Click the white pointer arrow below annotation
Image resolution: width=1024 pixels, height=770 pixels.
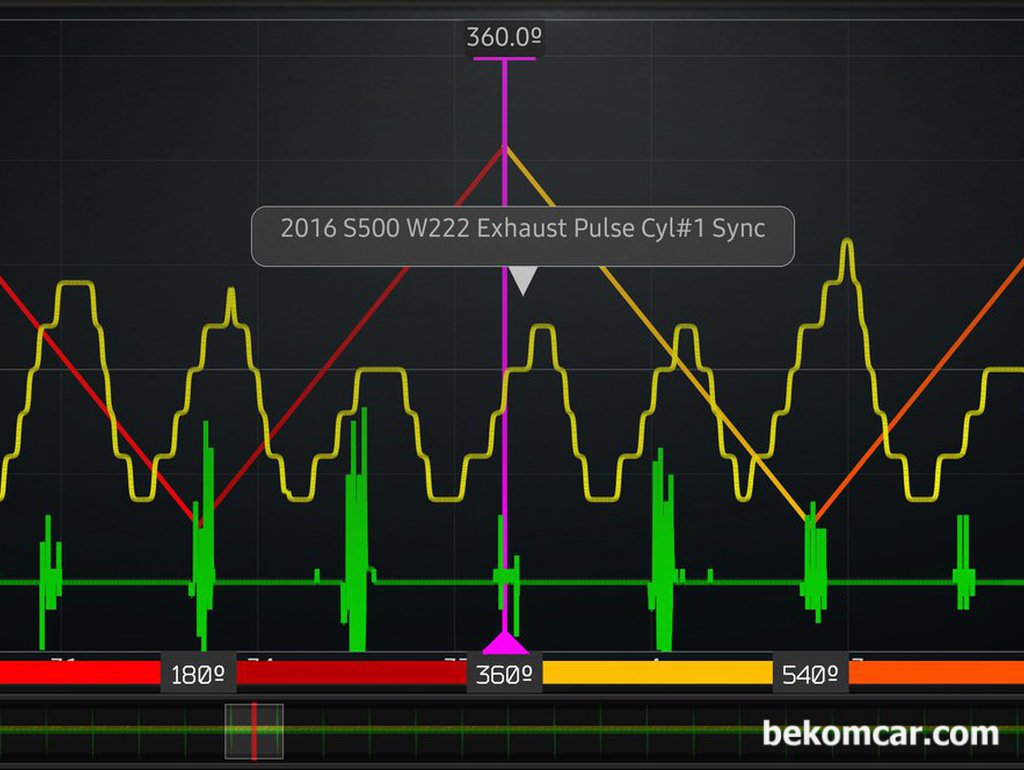[523, 280]
